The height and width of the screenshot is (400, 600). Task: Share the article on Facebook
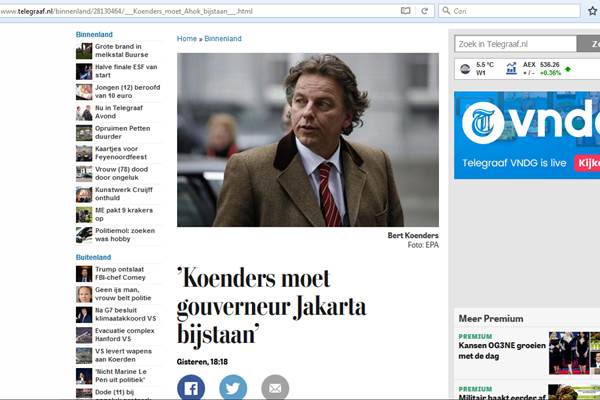[191, 388]
